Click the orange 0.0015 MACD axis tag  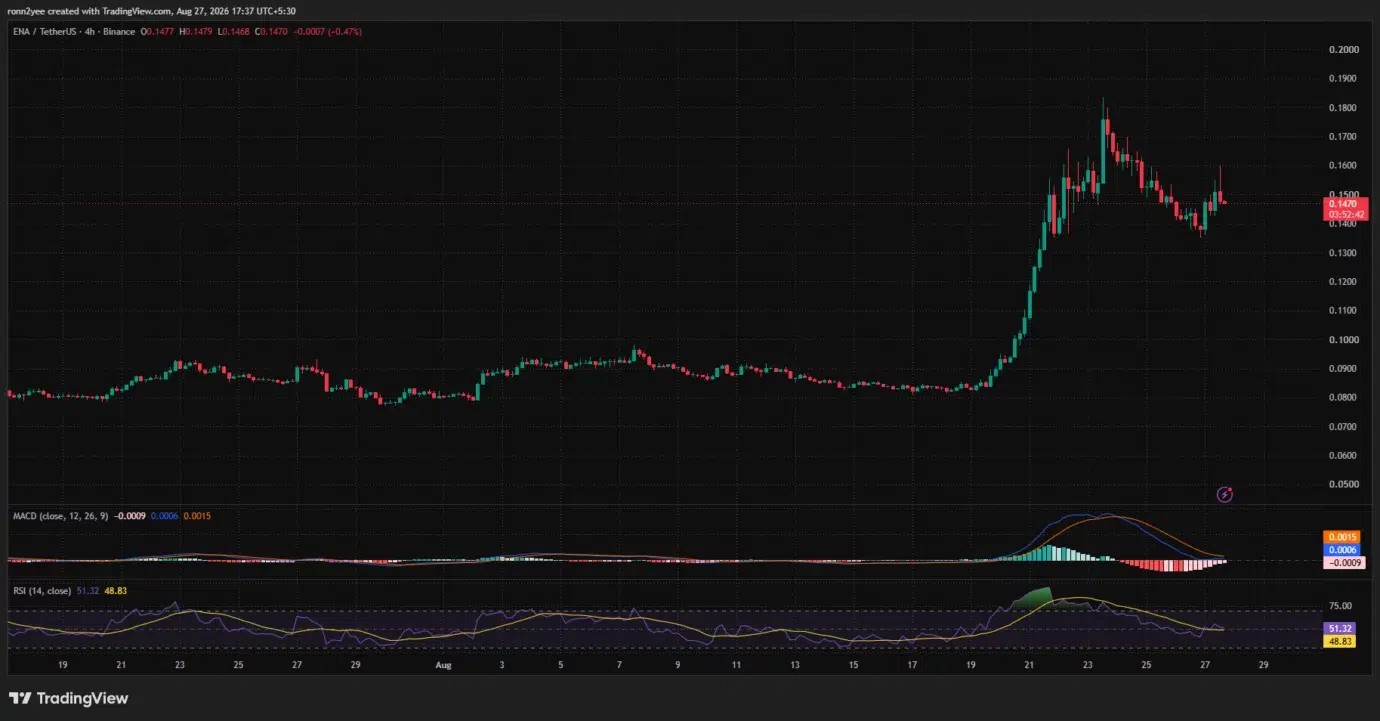(1341, 537)
